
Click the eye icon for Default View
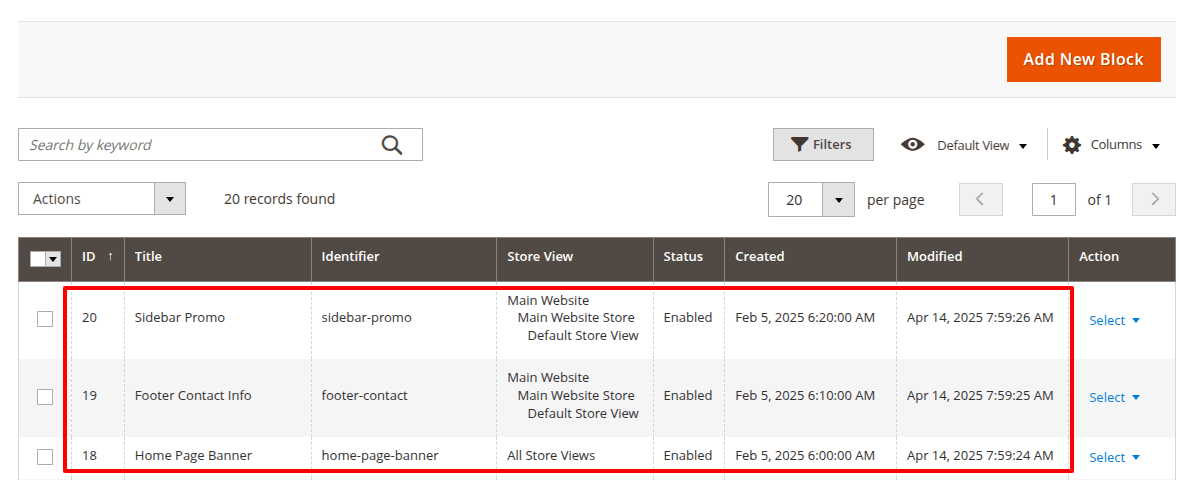912,145
